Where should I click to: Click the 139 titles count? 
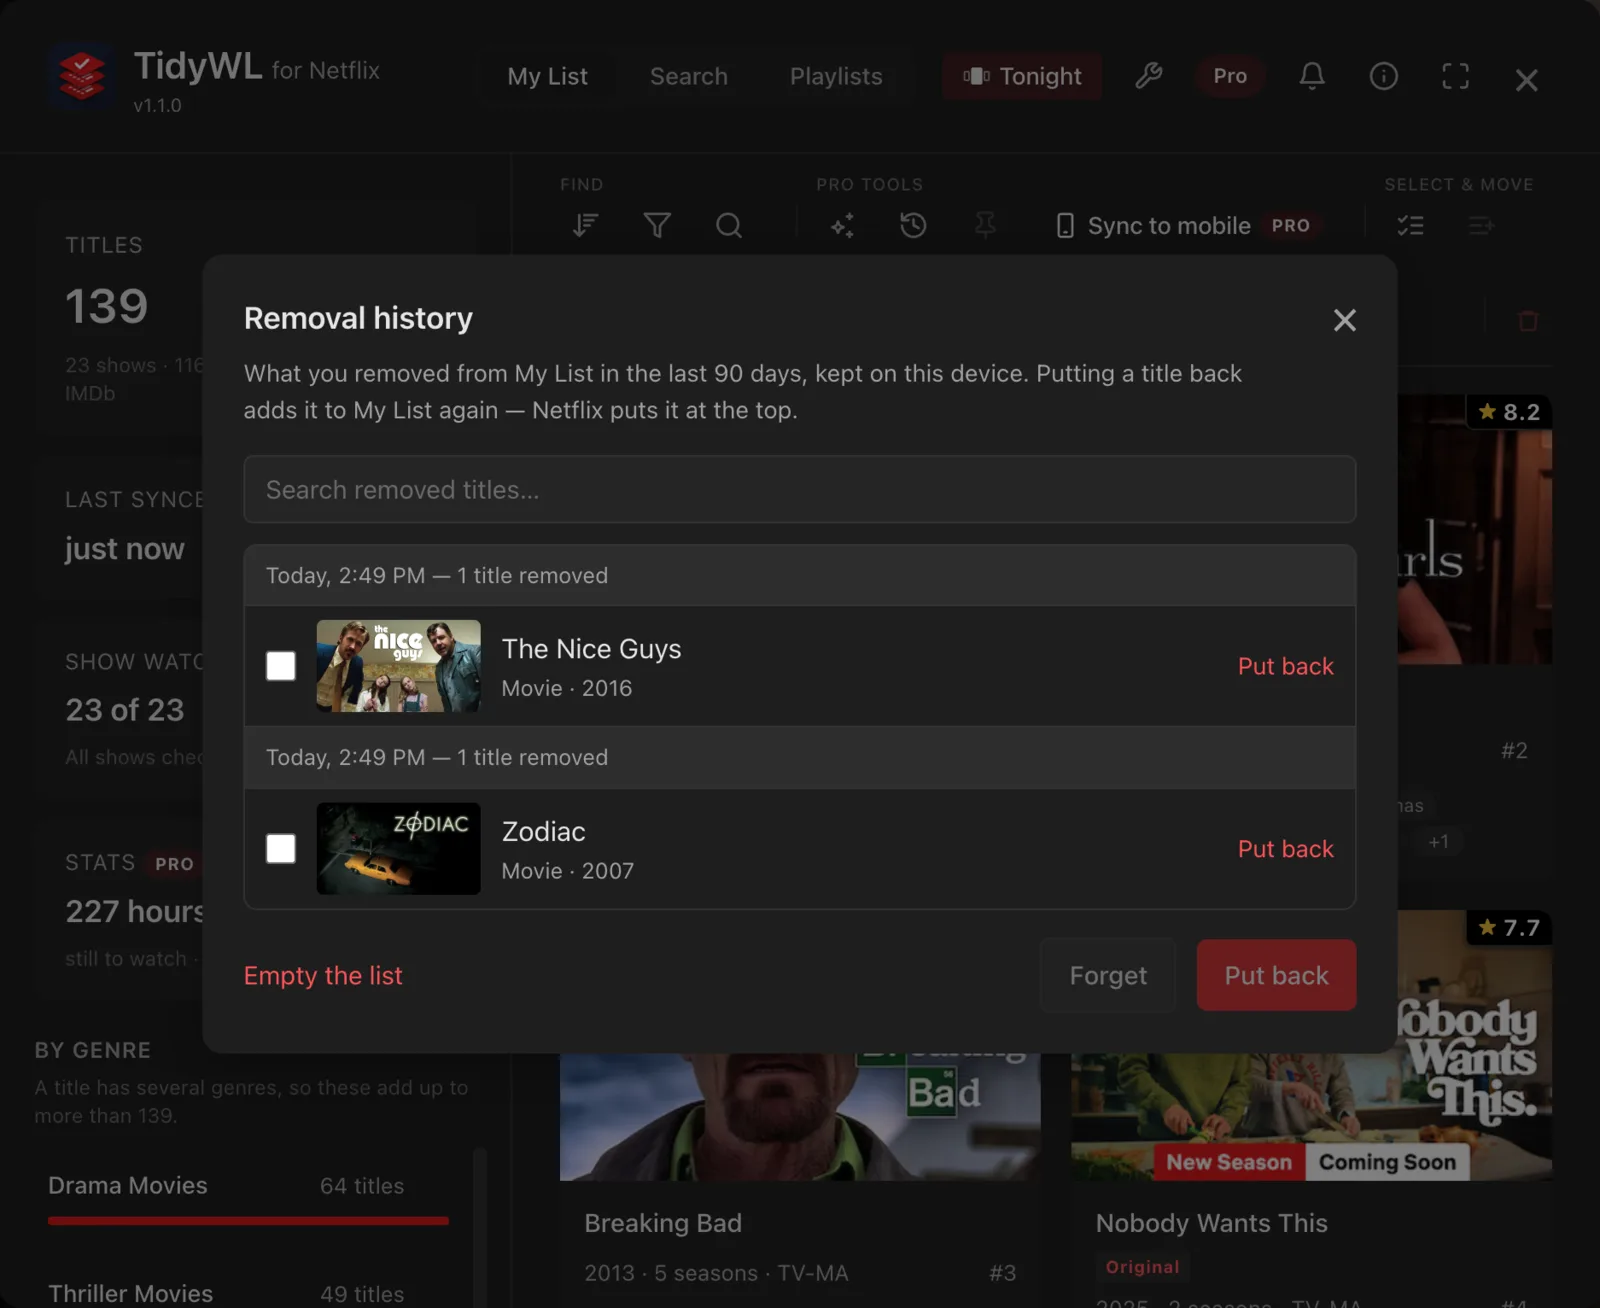[107, 306]
